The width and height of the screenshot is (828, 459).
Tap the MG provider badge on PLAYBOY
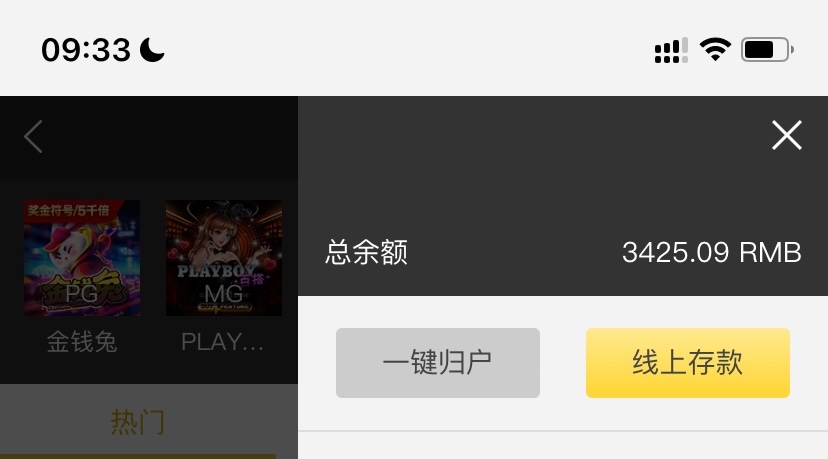223,293
